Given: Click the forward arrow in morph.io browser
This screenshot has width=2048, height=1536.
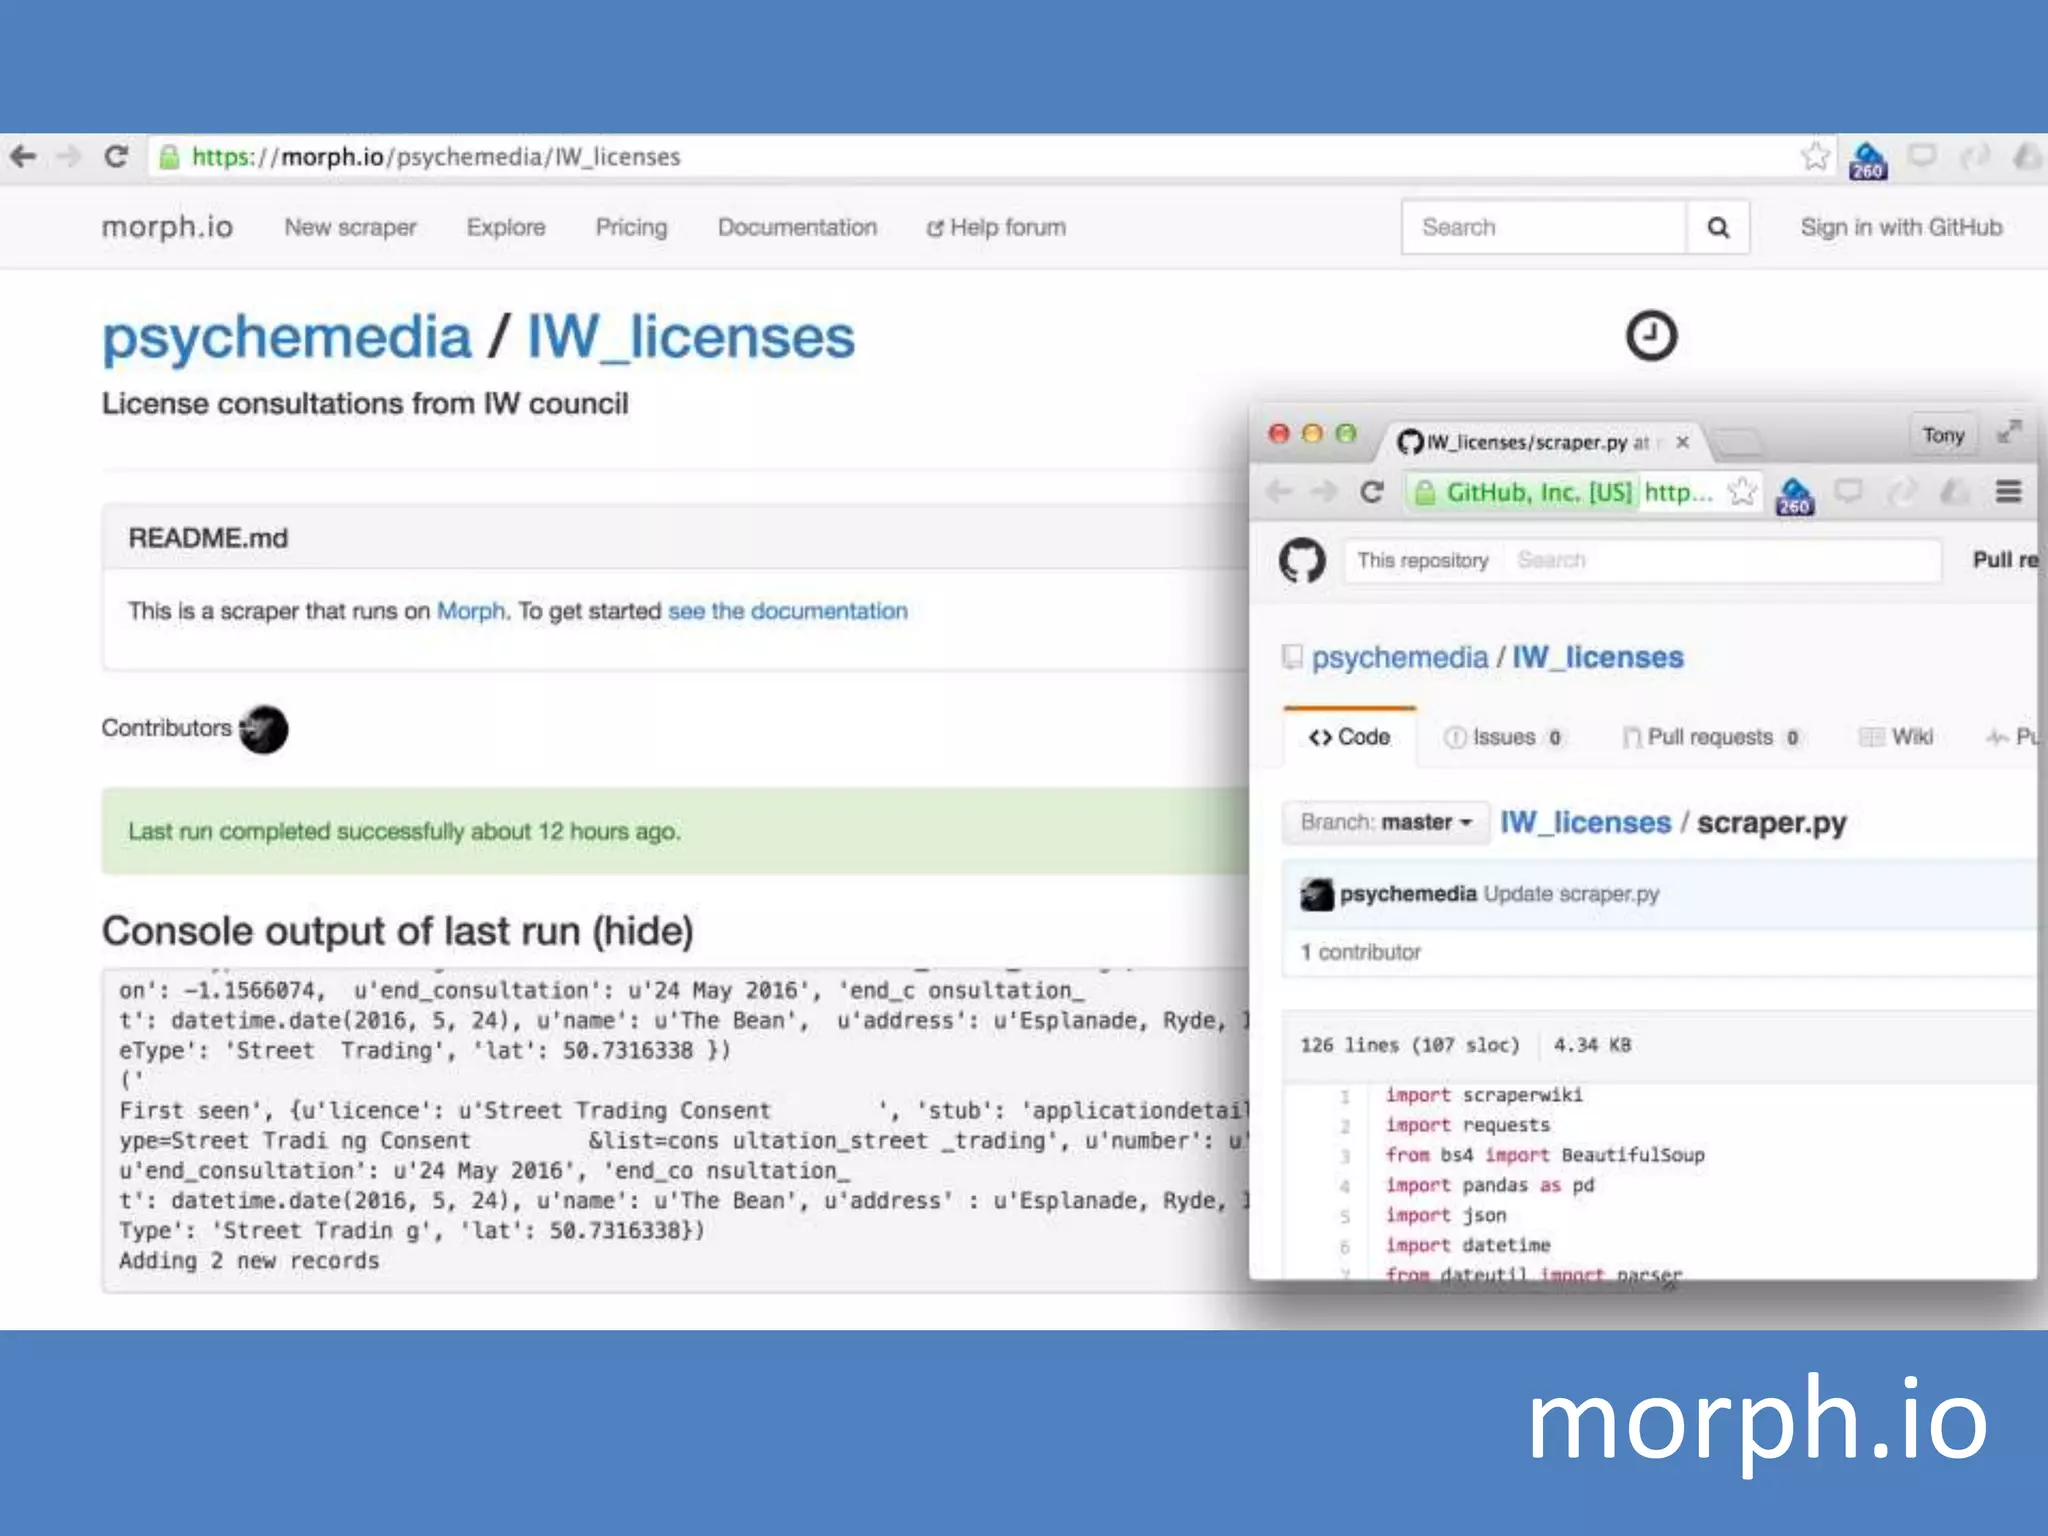Looking at the screenshot, I should coord(68,156).
